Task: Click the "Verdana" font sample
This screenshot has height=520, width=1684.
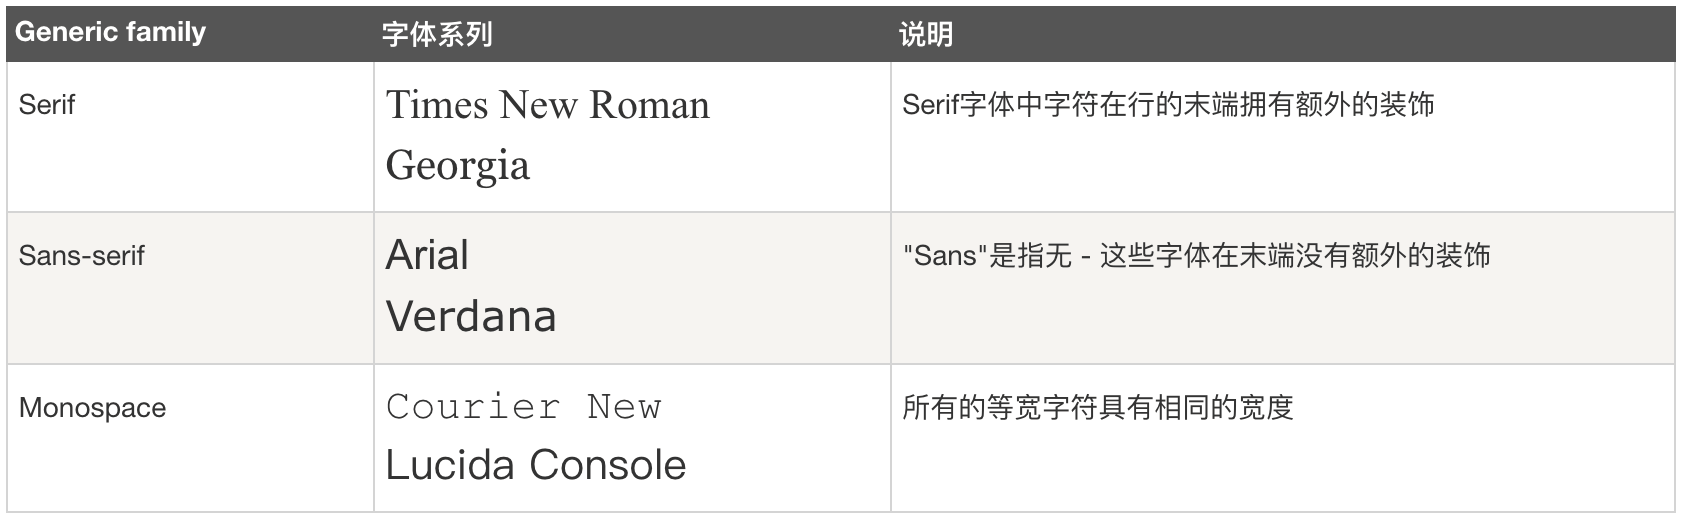Action: (x=470, y=317)
